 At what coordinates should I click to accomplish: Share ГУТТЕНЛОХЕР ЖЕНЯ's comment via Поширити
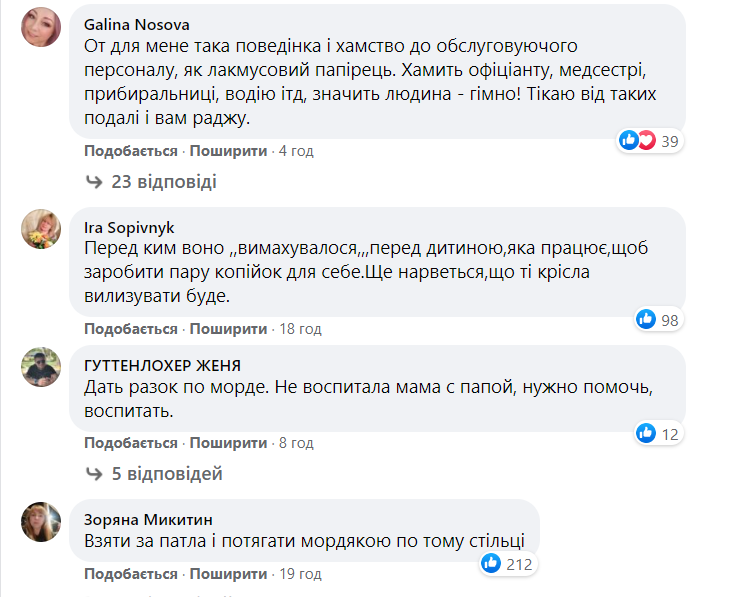[228, 443]
